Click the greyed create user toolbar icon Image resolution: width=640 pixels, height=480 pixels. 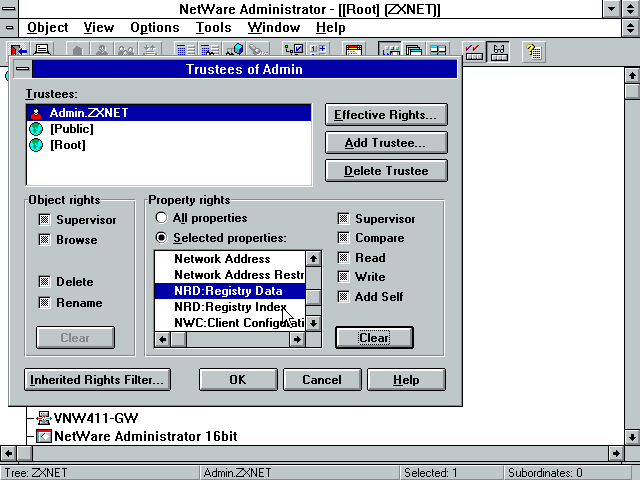pyautogui.click(x=102, y=50)
